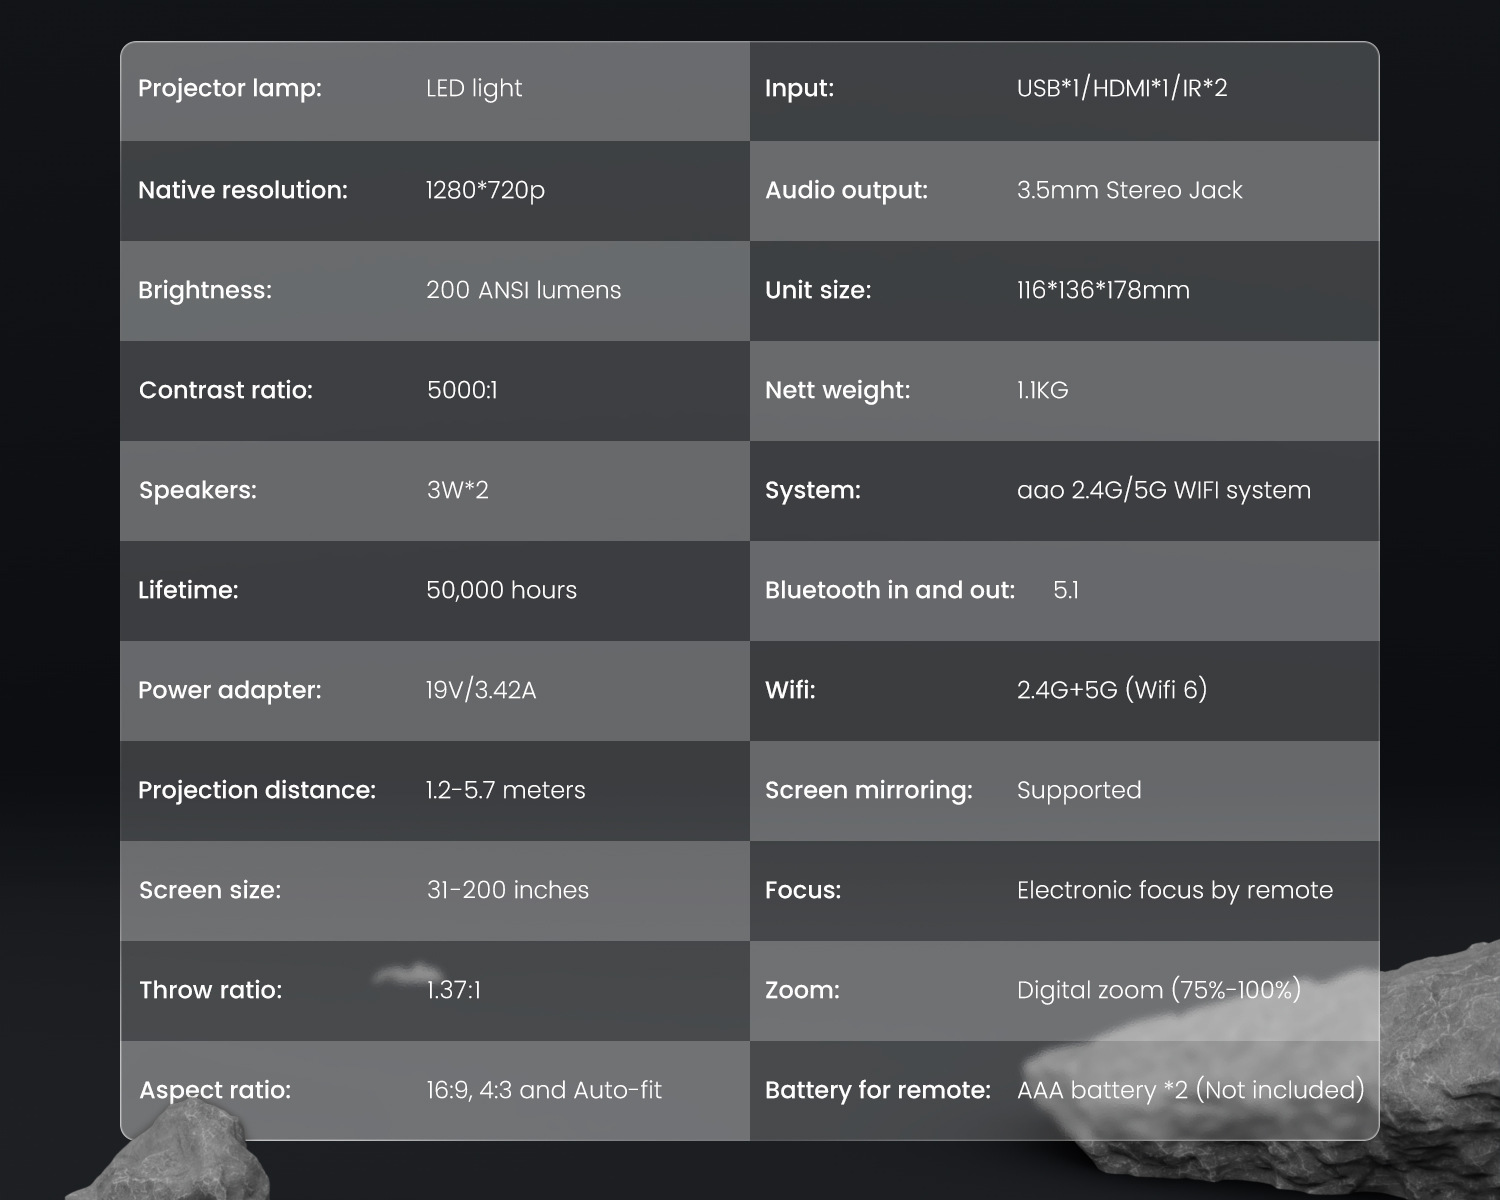Click the "Bluetooth in and out:" label

(890, 590)
